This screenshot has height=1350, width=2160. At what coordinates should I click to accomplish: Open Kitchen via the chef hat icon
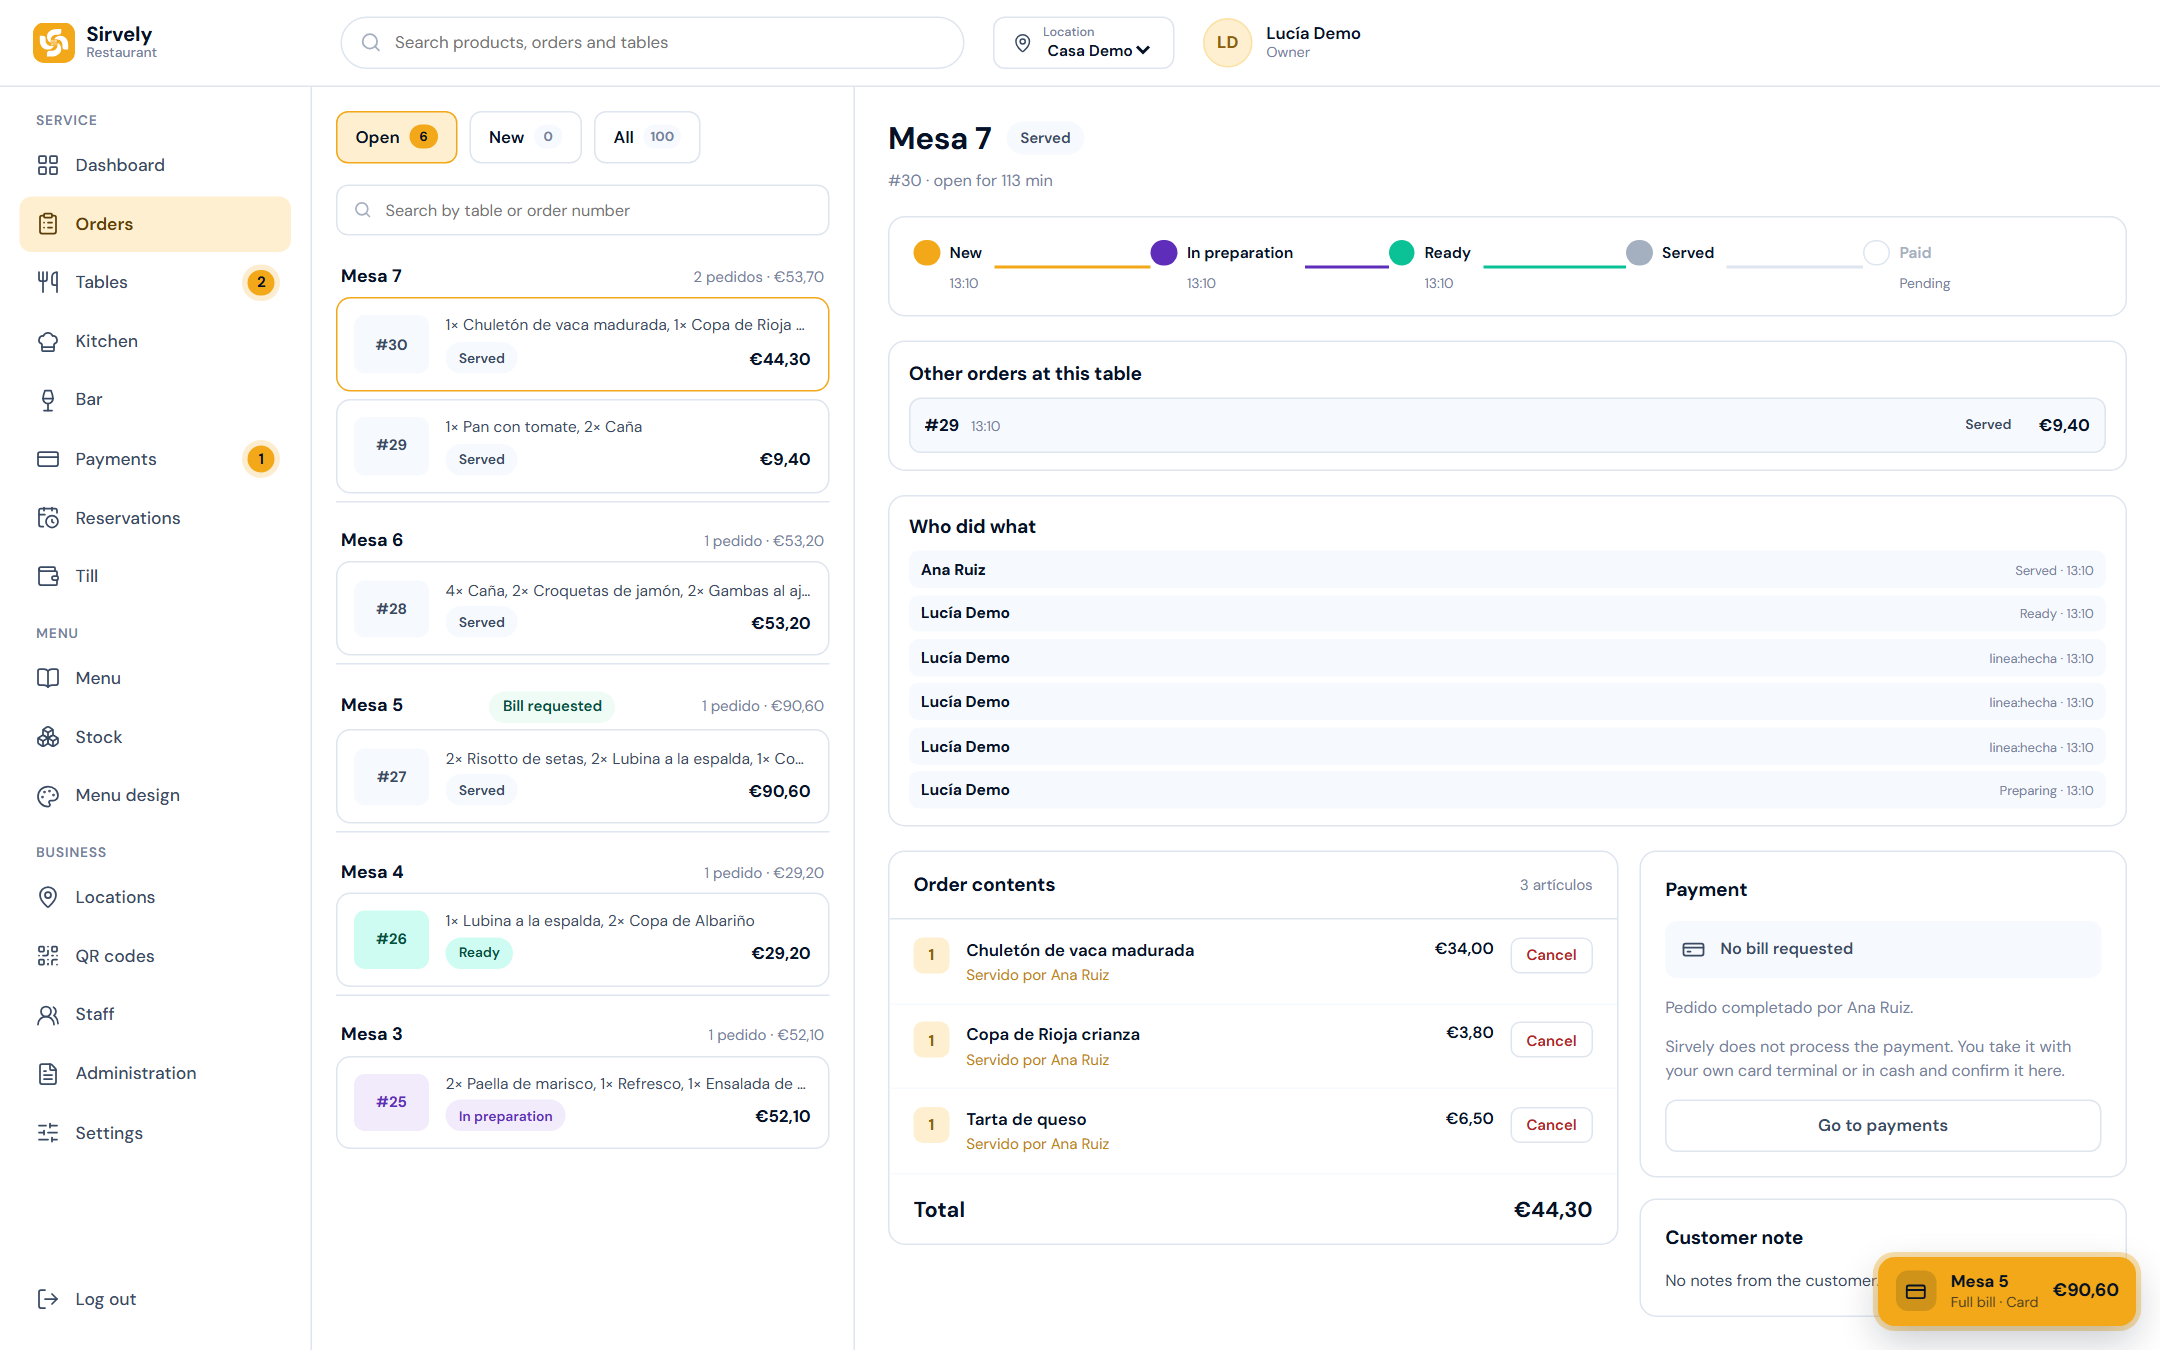48,341
